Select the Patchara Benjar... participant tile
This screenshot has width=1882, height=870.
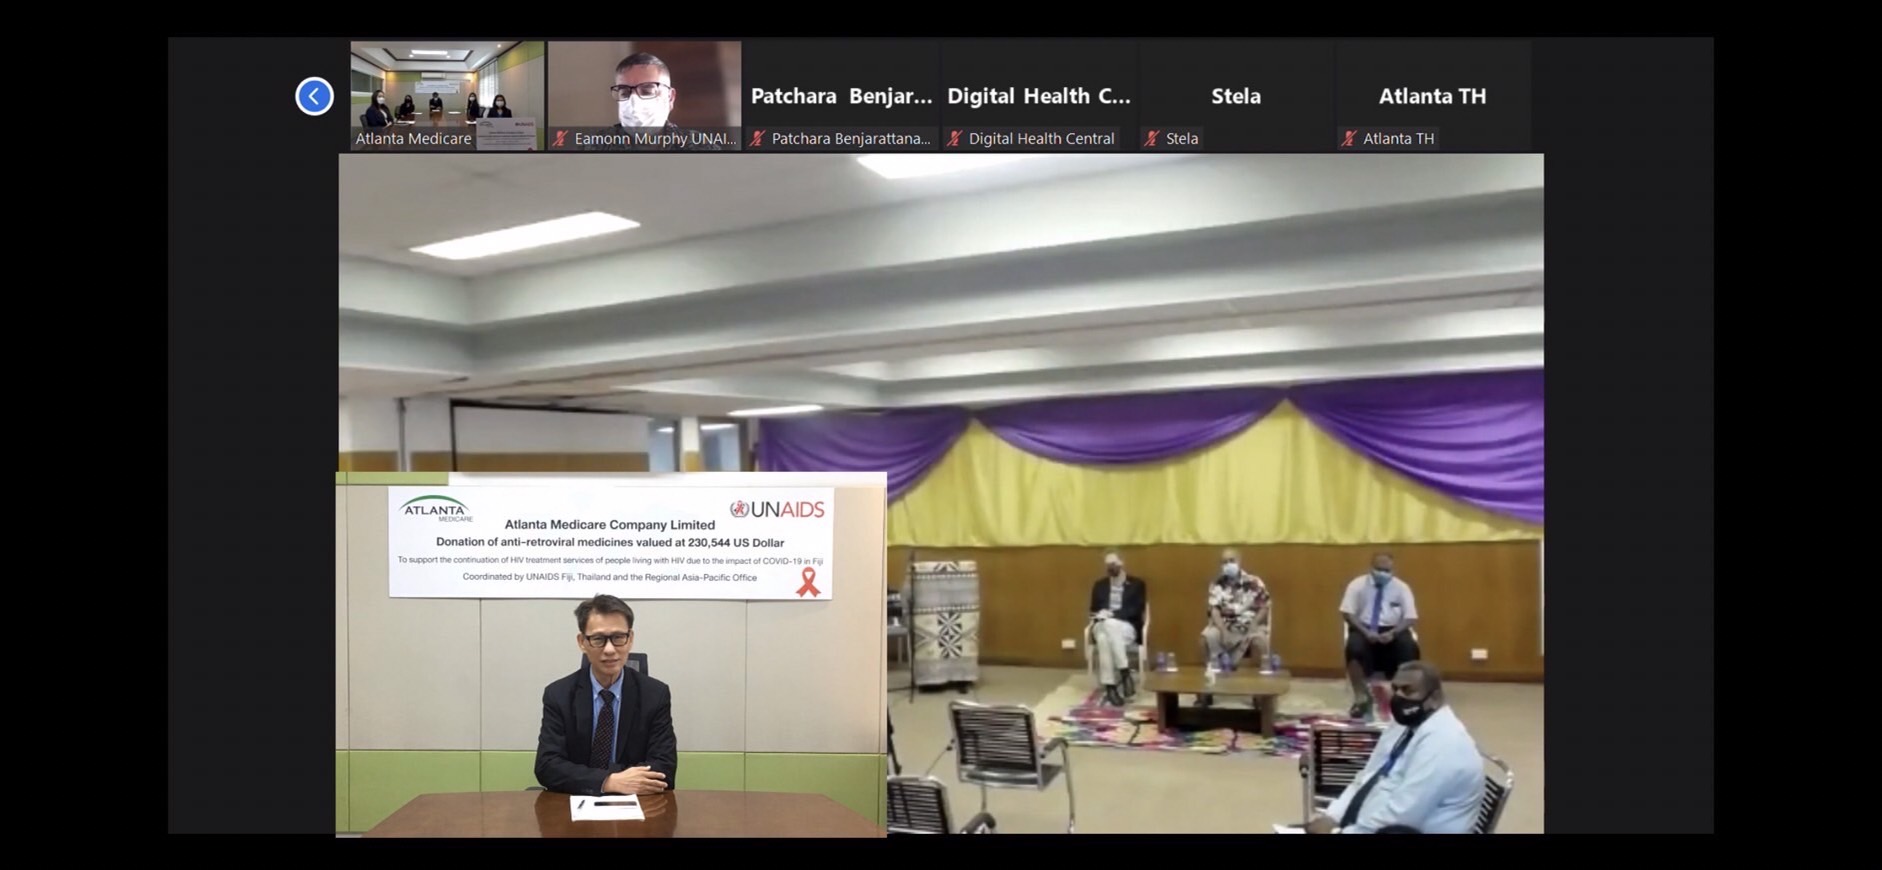point(841,95)
